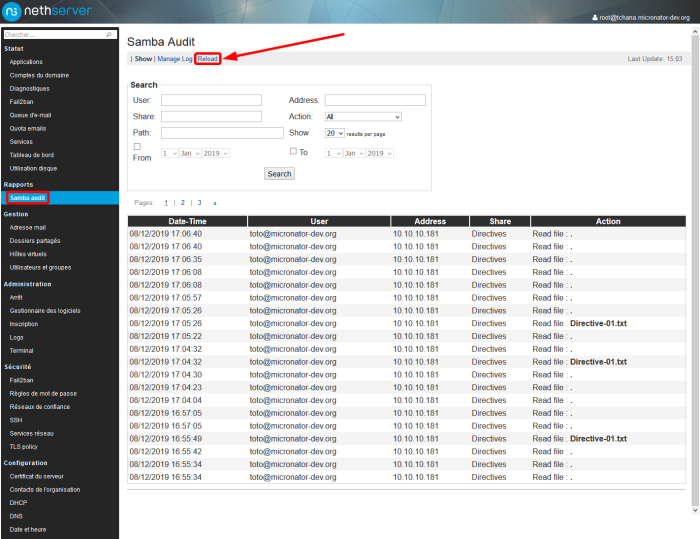Viewport: 700px width, 539px height.
Task: Click the page scrollbar down arrow
Action: click(x=695, y=510)
